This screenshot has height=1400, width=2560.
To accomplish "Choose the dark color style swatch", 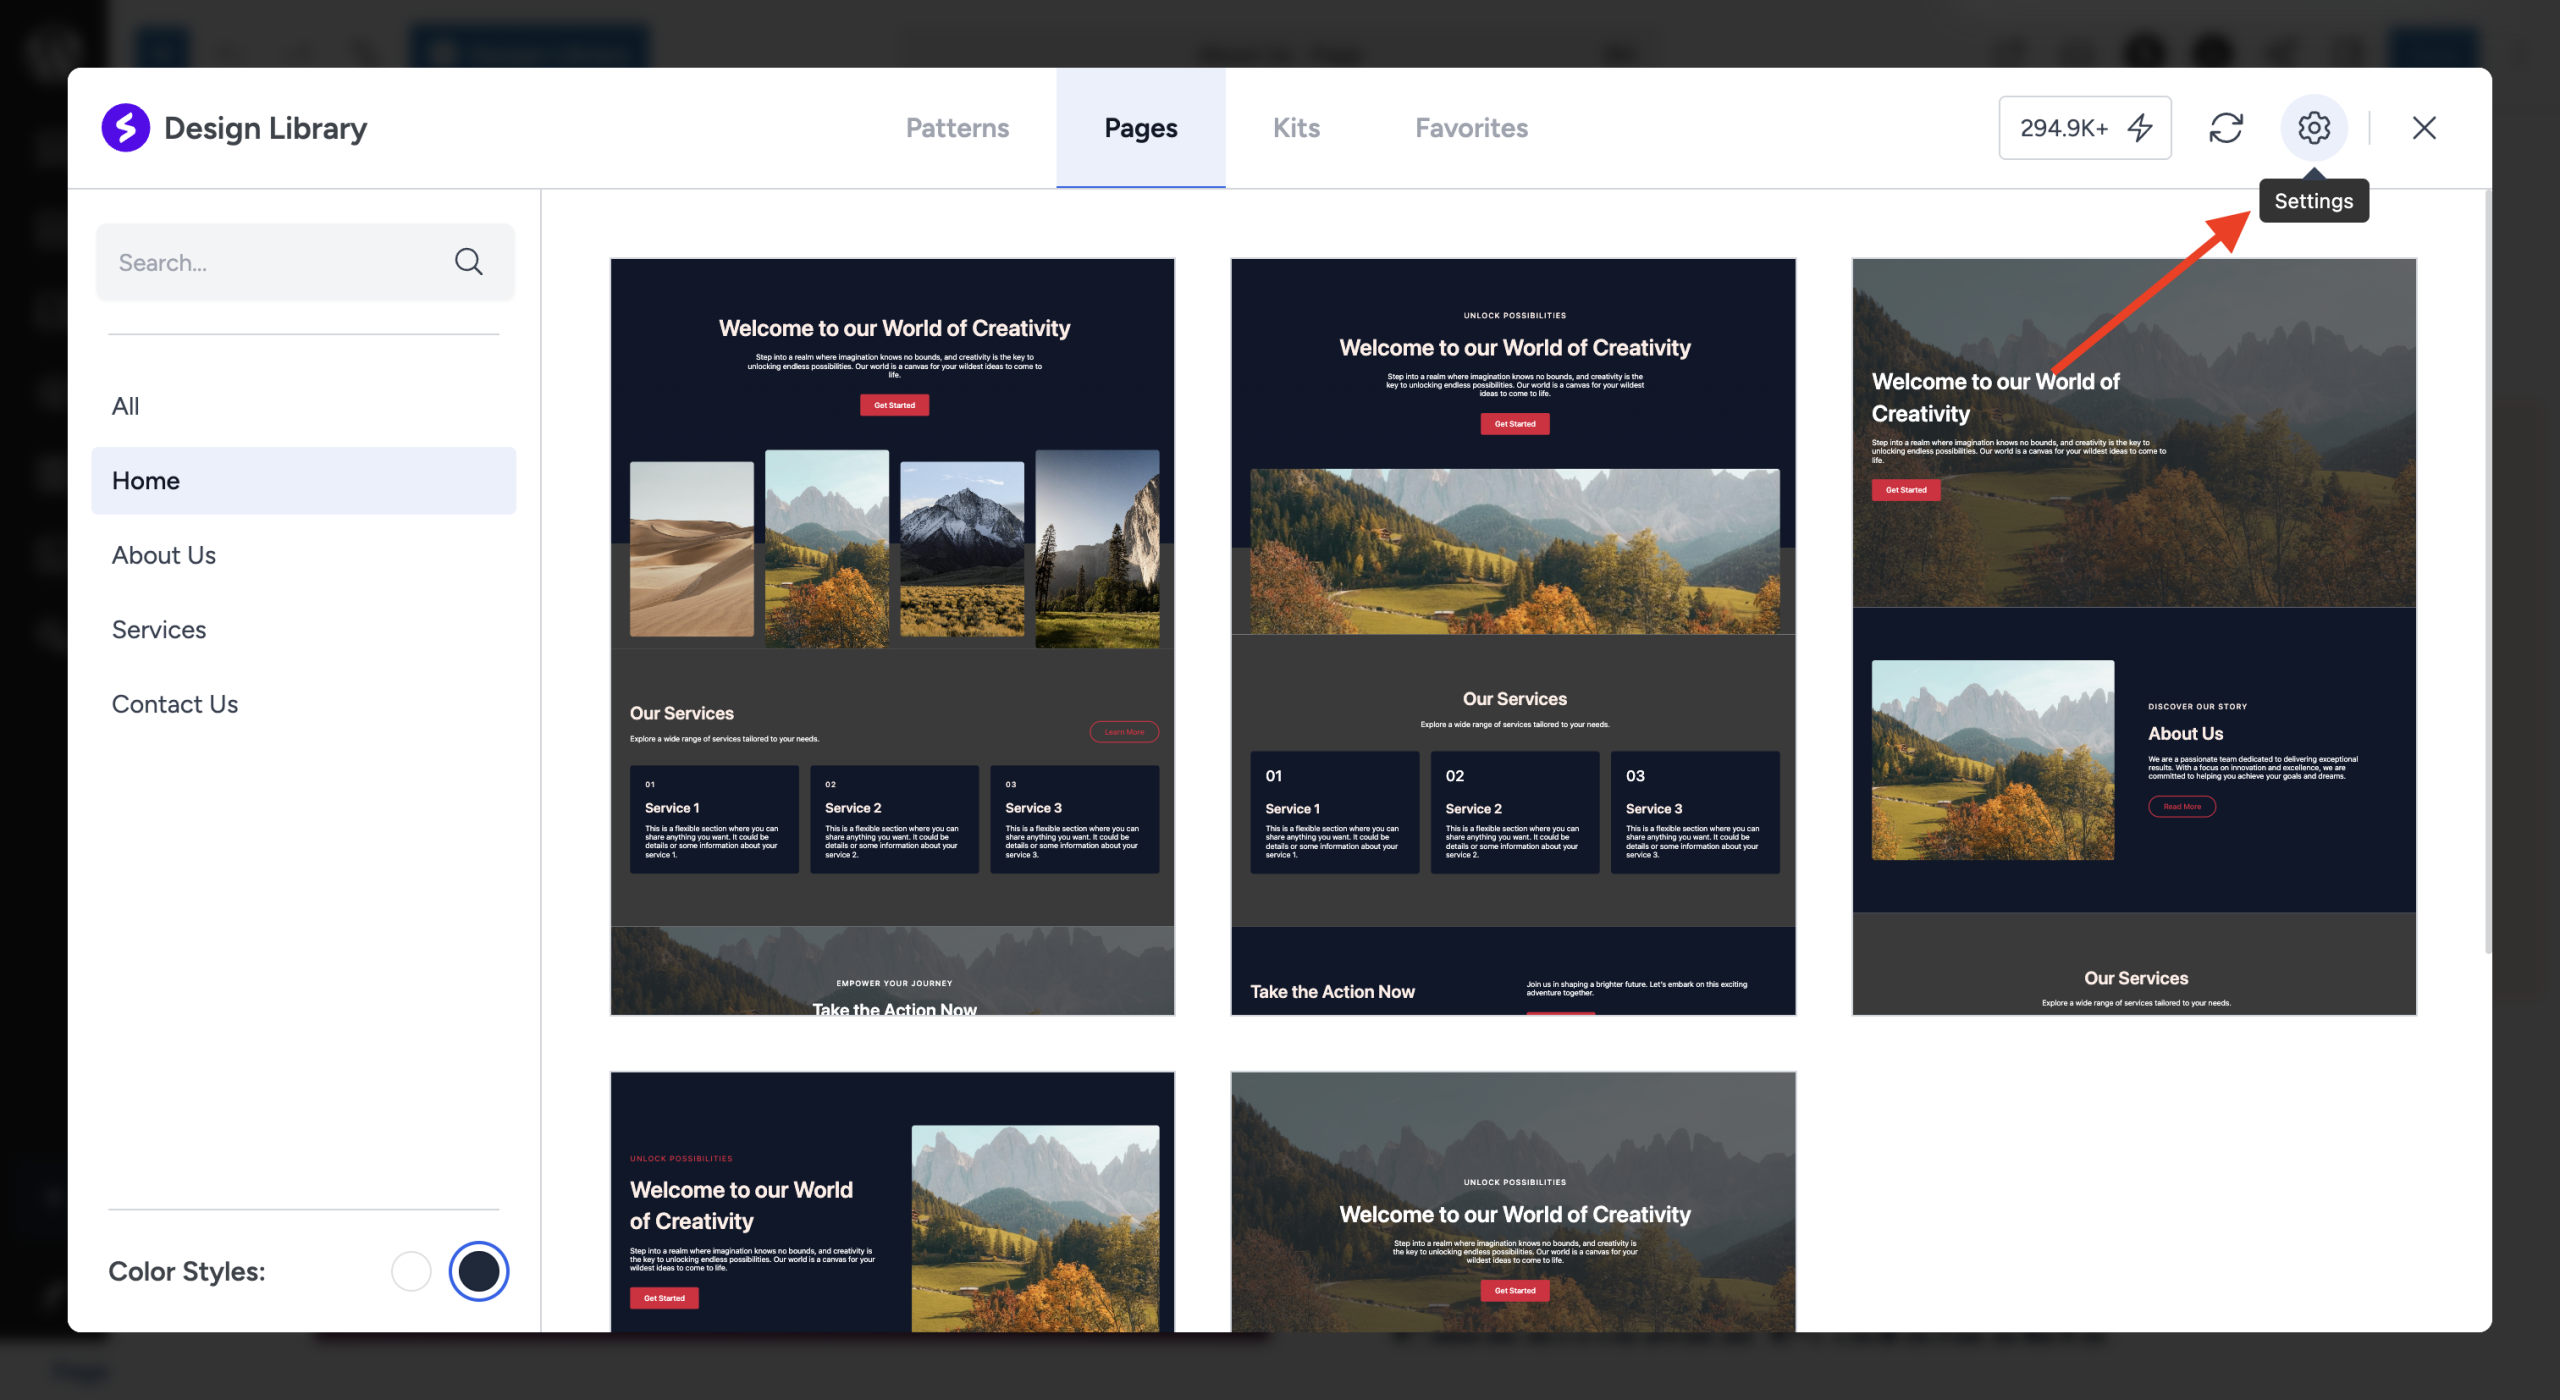I will 479,1271.
